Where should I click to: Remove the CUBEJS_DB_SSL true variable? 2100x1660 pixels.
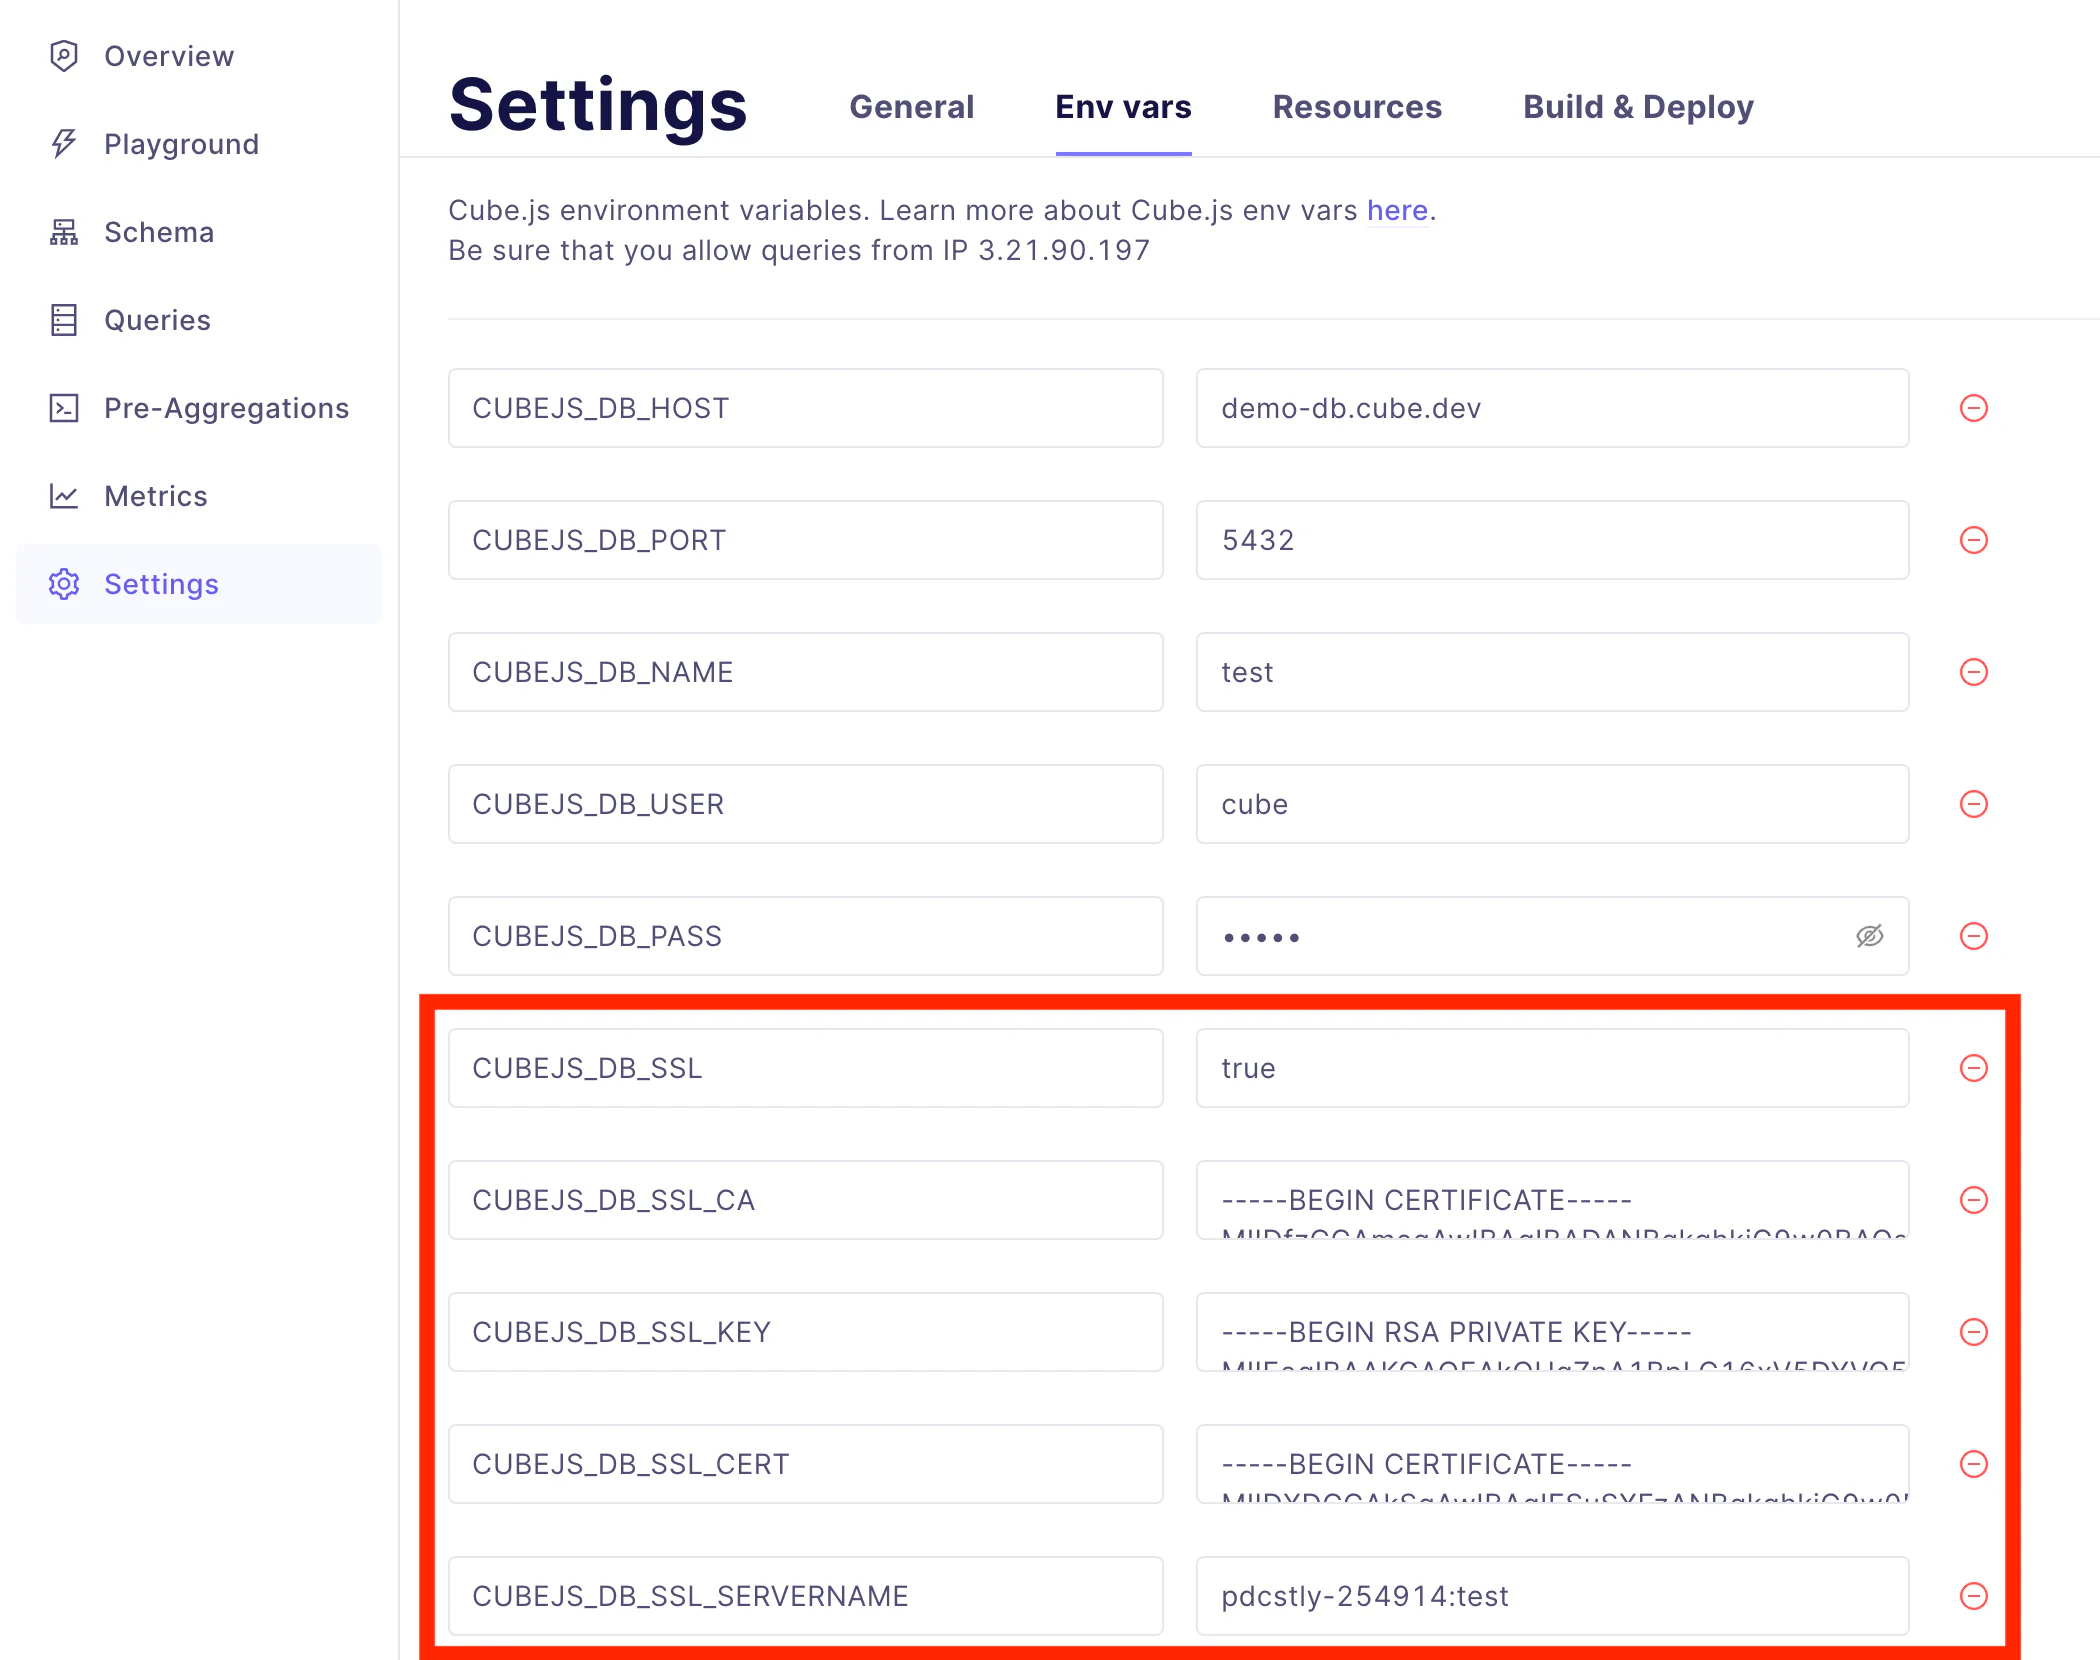(1973, 1068)
